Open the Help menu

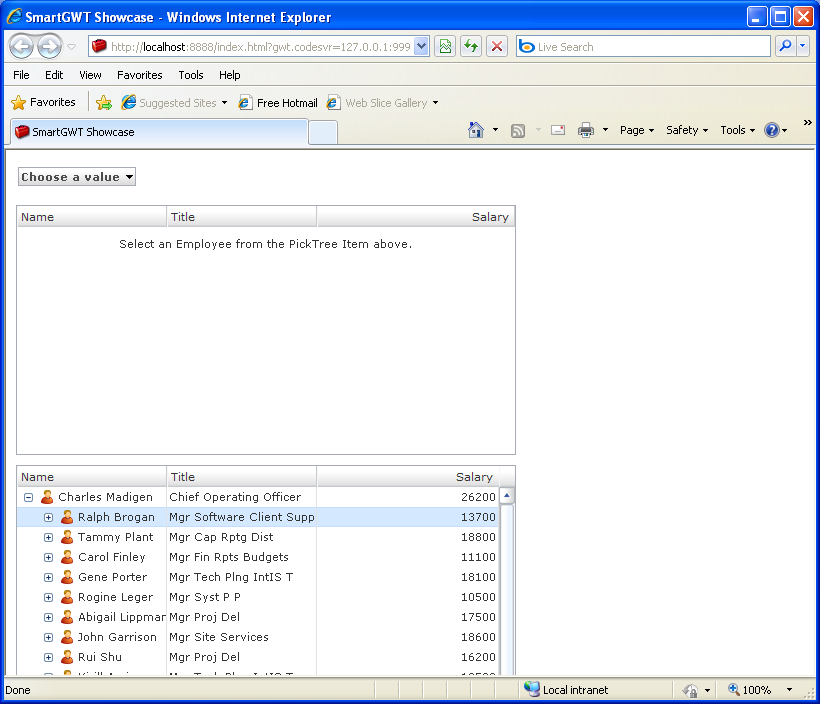click(x=230, y=75)
